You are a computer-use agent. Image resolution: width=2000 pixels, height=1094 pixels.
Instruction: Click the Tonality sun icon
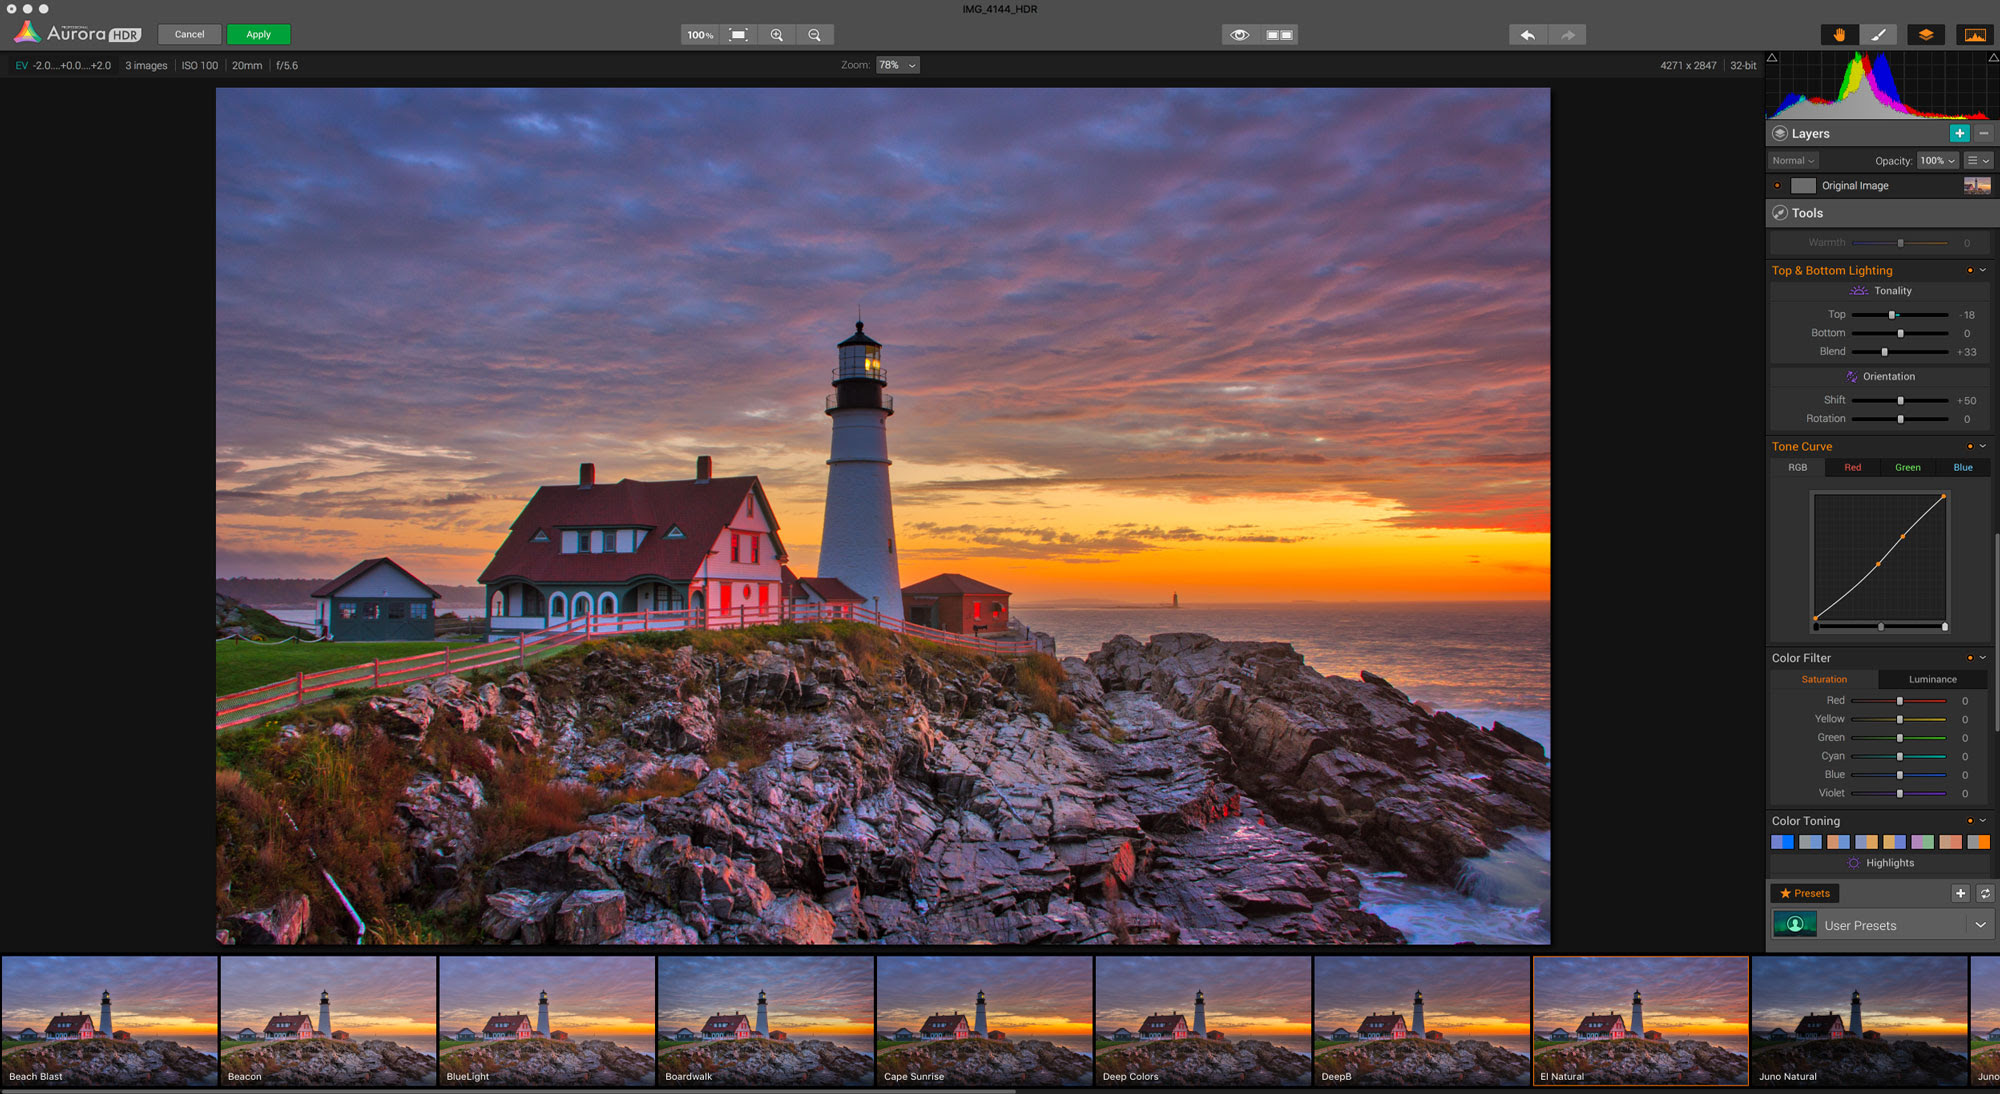click(1858, 290)
